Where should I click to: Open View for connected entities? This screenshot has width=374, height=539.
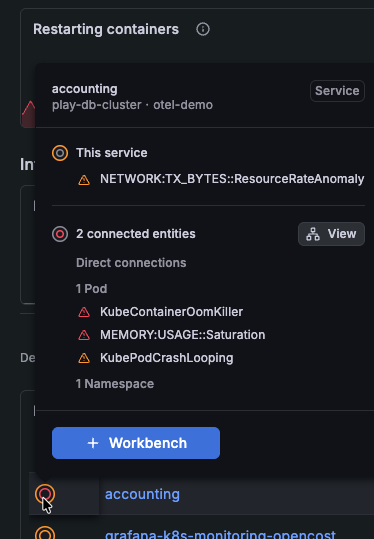331,234
